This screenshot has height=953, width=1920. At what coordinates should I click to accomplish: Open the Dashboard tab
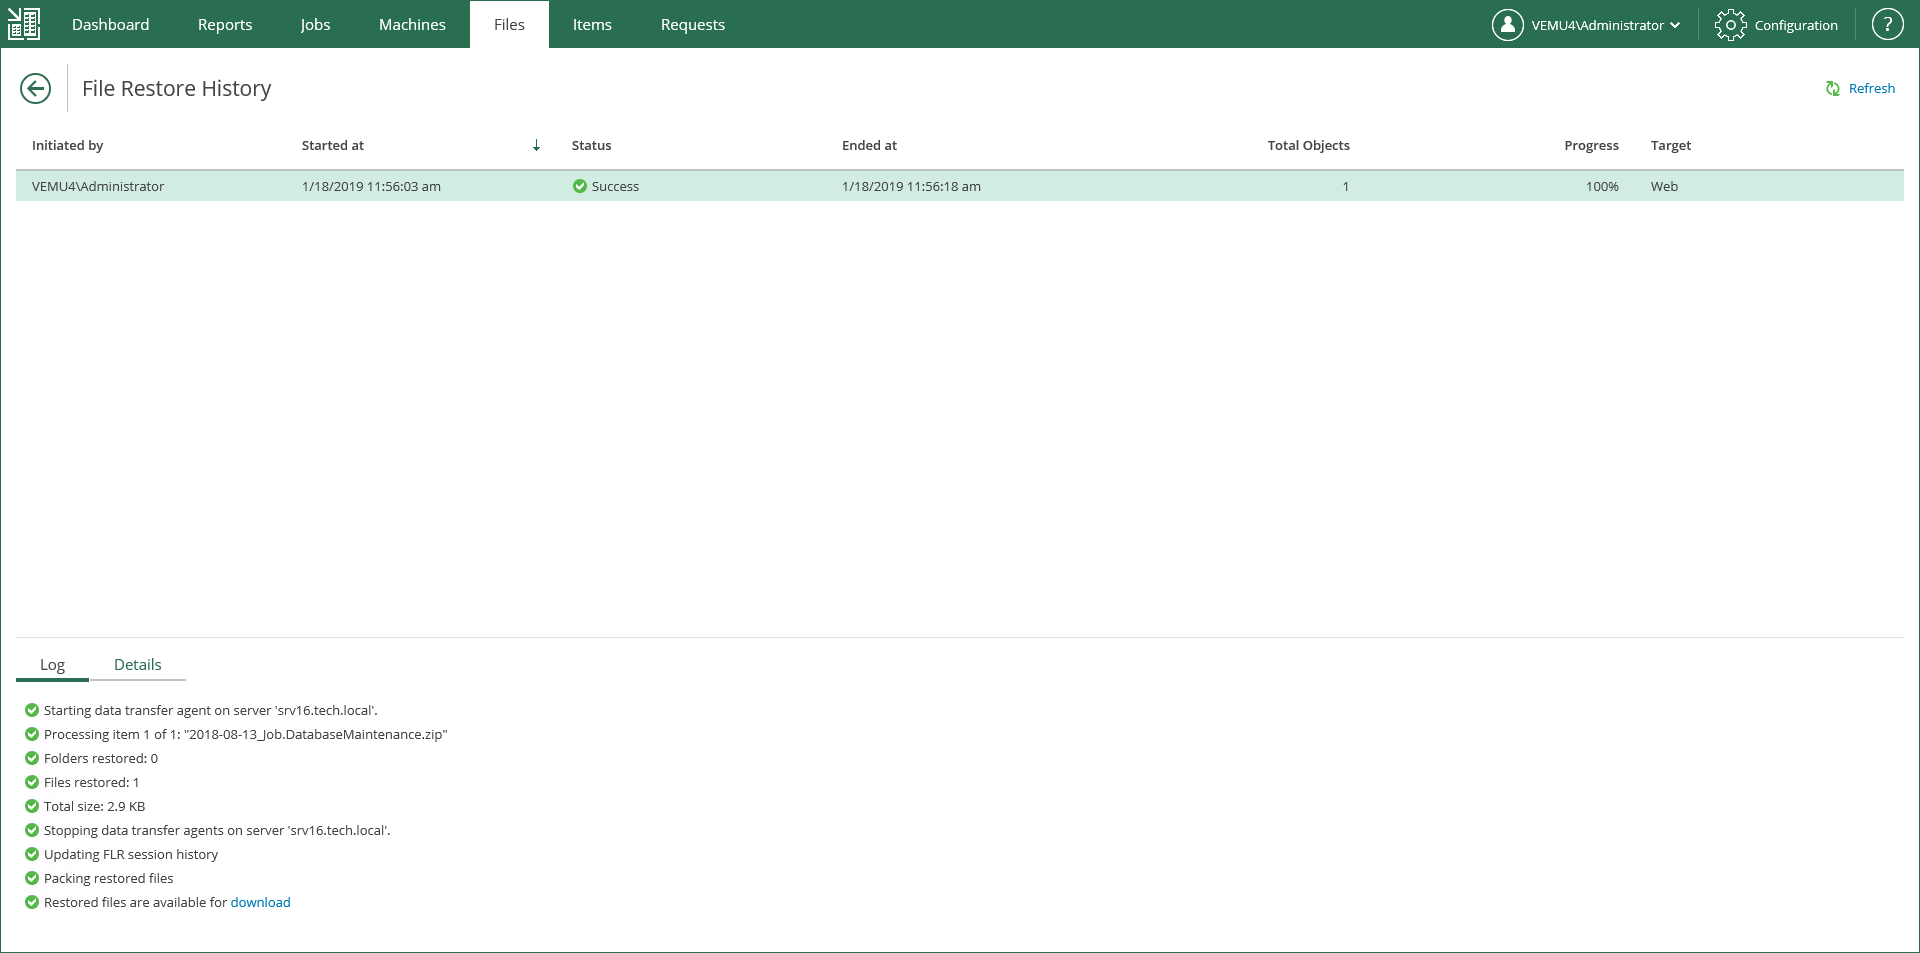pos(110,25)
